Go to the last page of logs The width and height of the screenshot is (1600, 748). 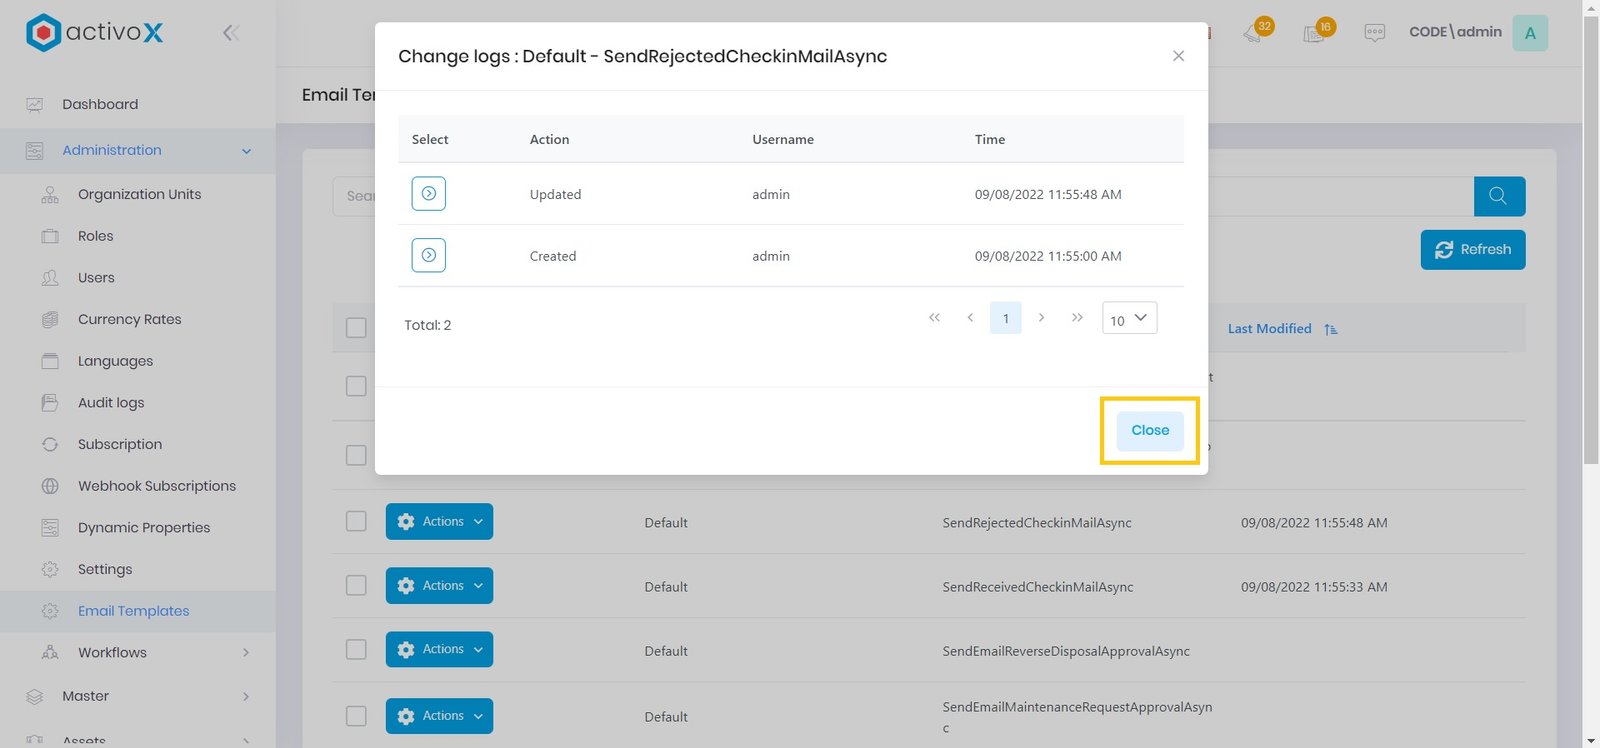[1077, 318]
